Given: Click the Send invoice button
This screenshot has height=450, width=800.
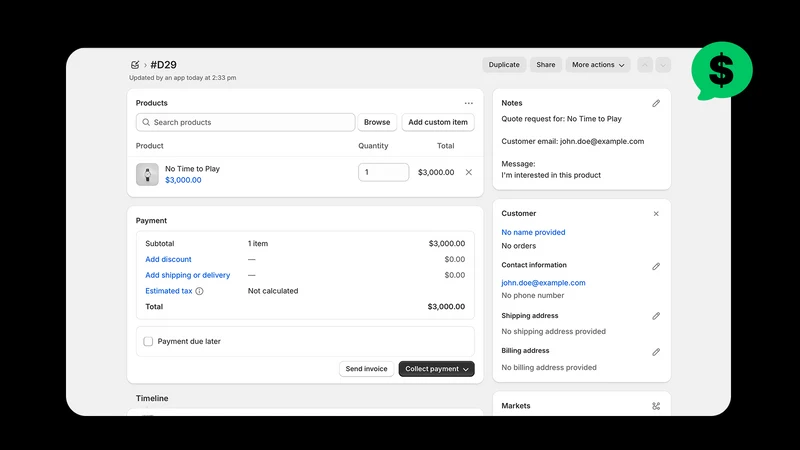Looking at the screenshot, I should [366, 369].
